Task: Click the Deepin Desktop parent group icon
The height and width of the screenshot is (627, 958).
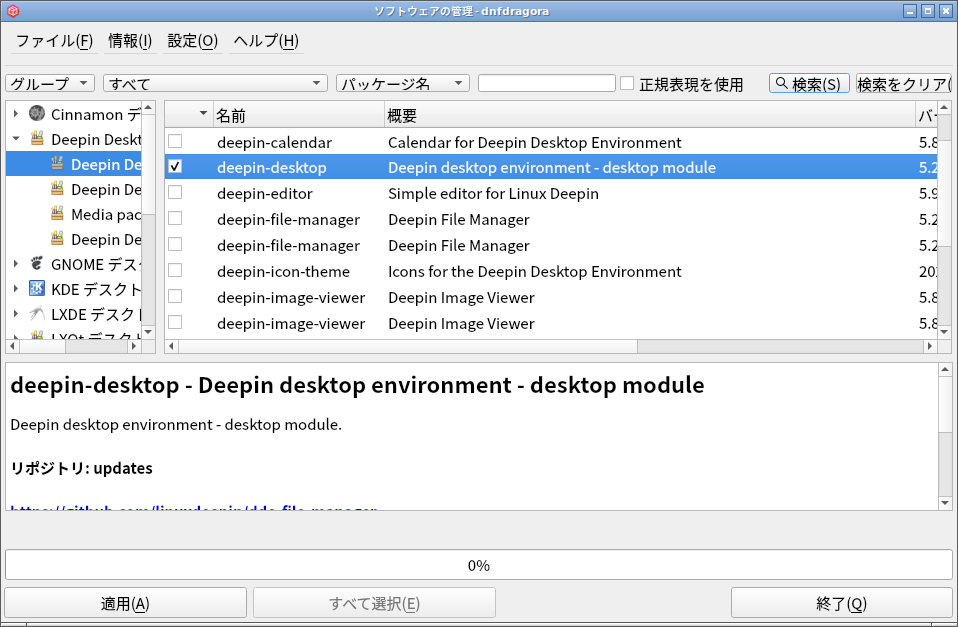Action: point(37,139)
